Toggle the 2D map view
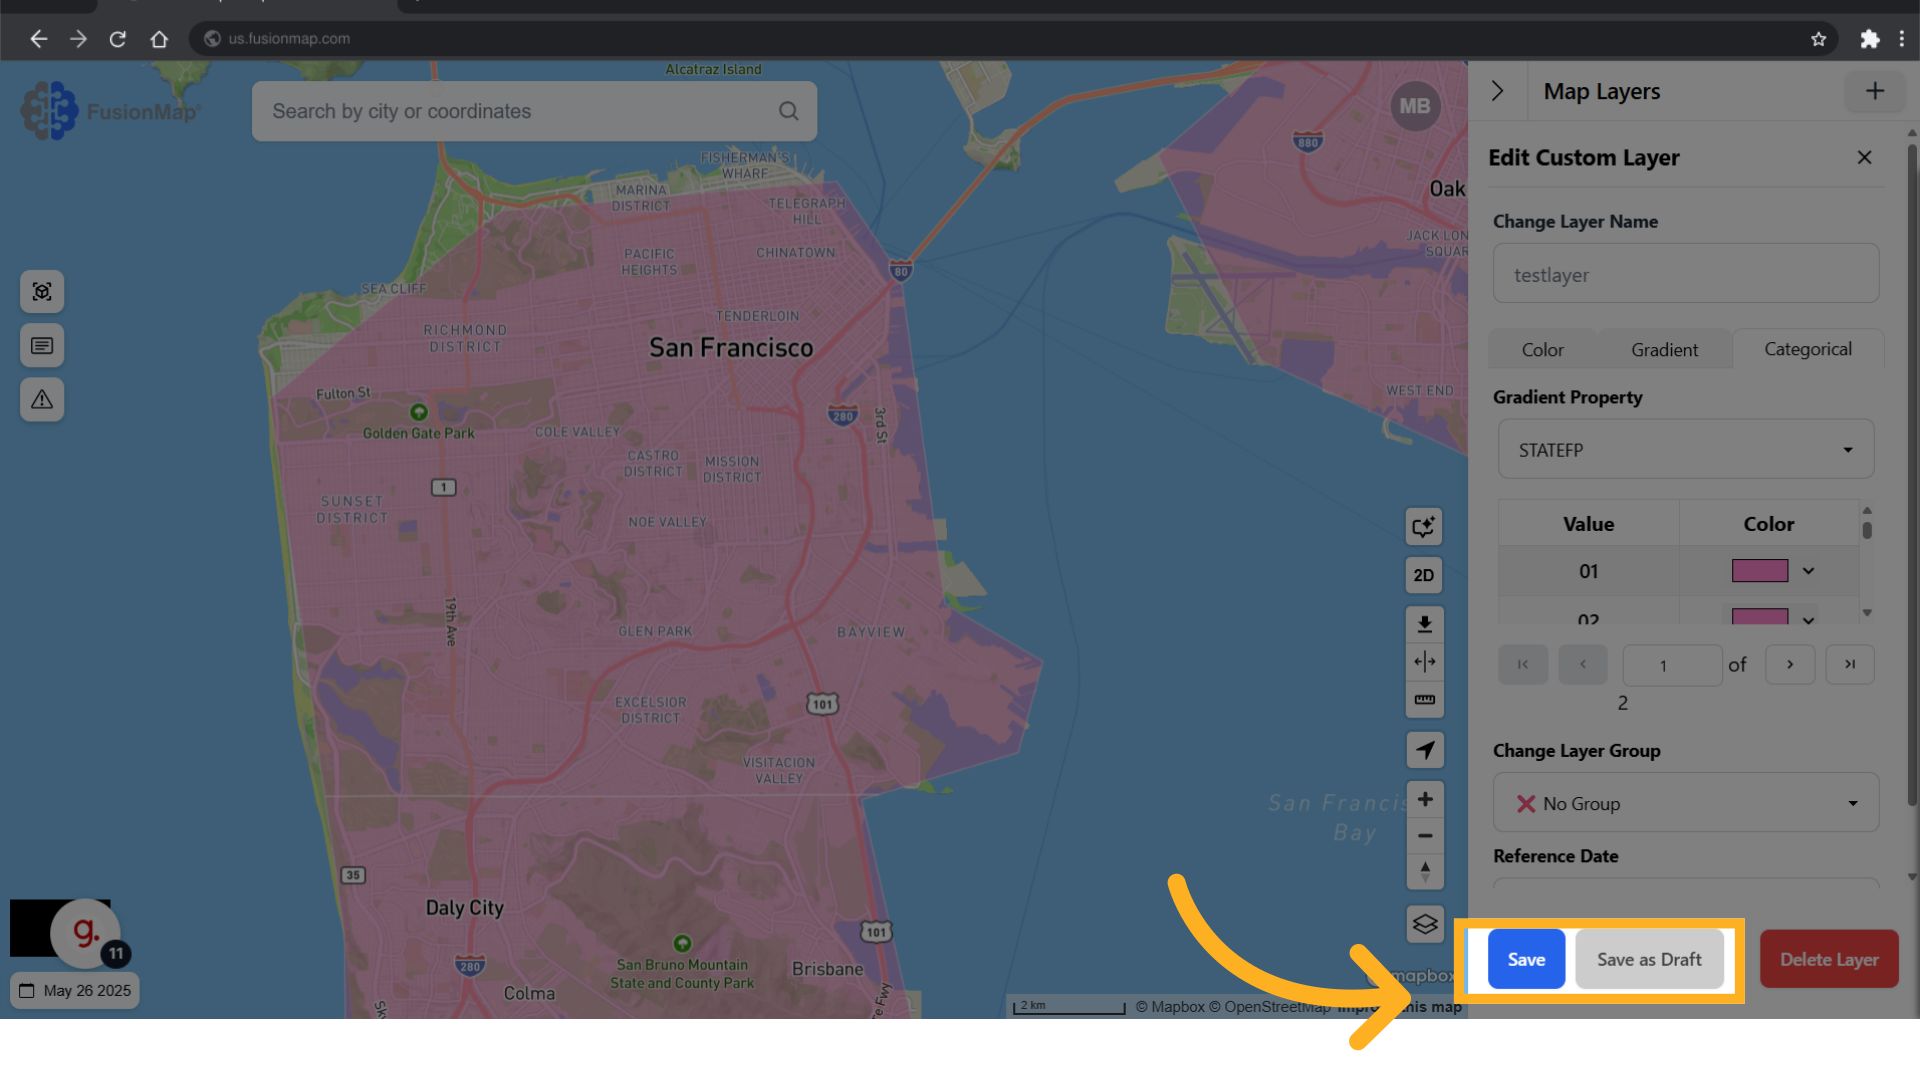 coord(1424,576)
